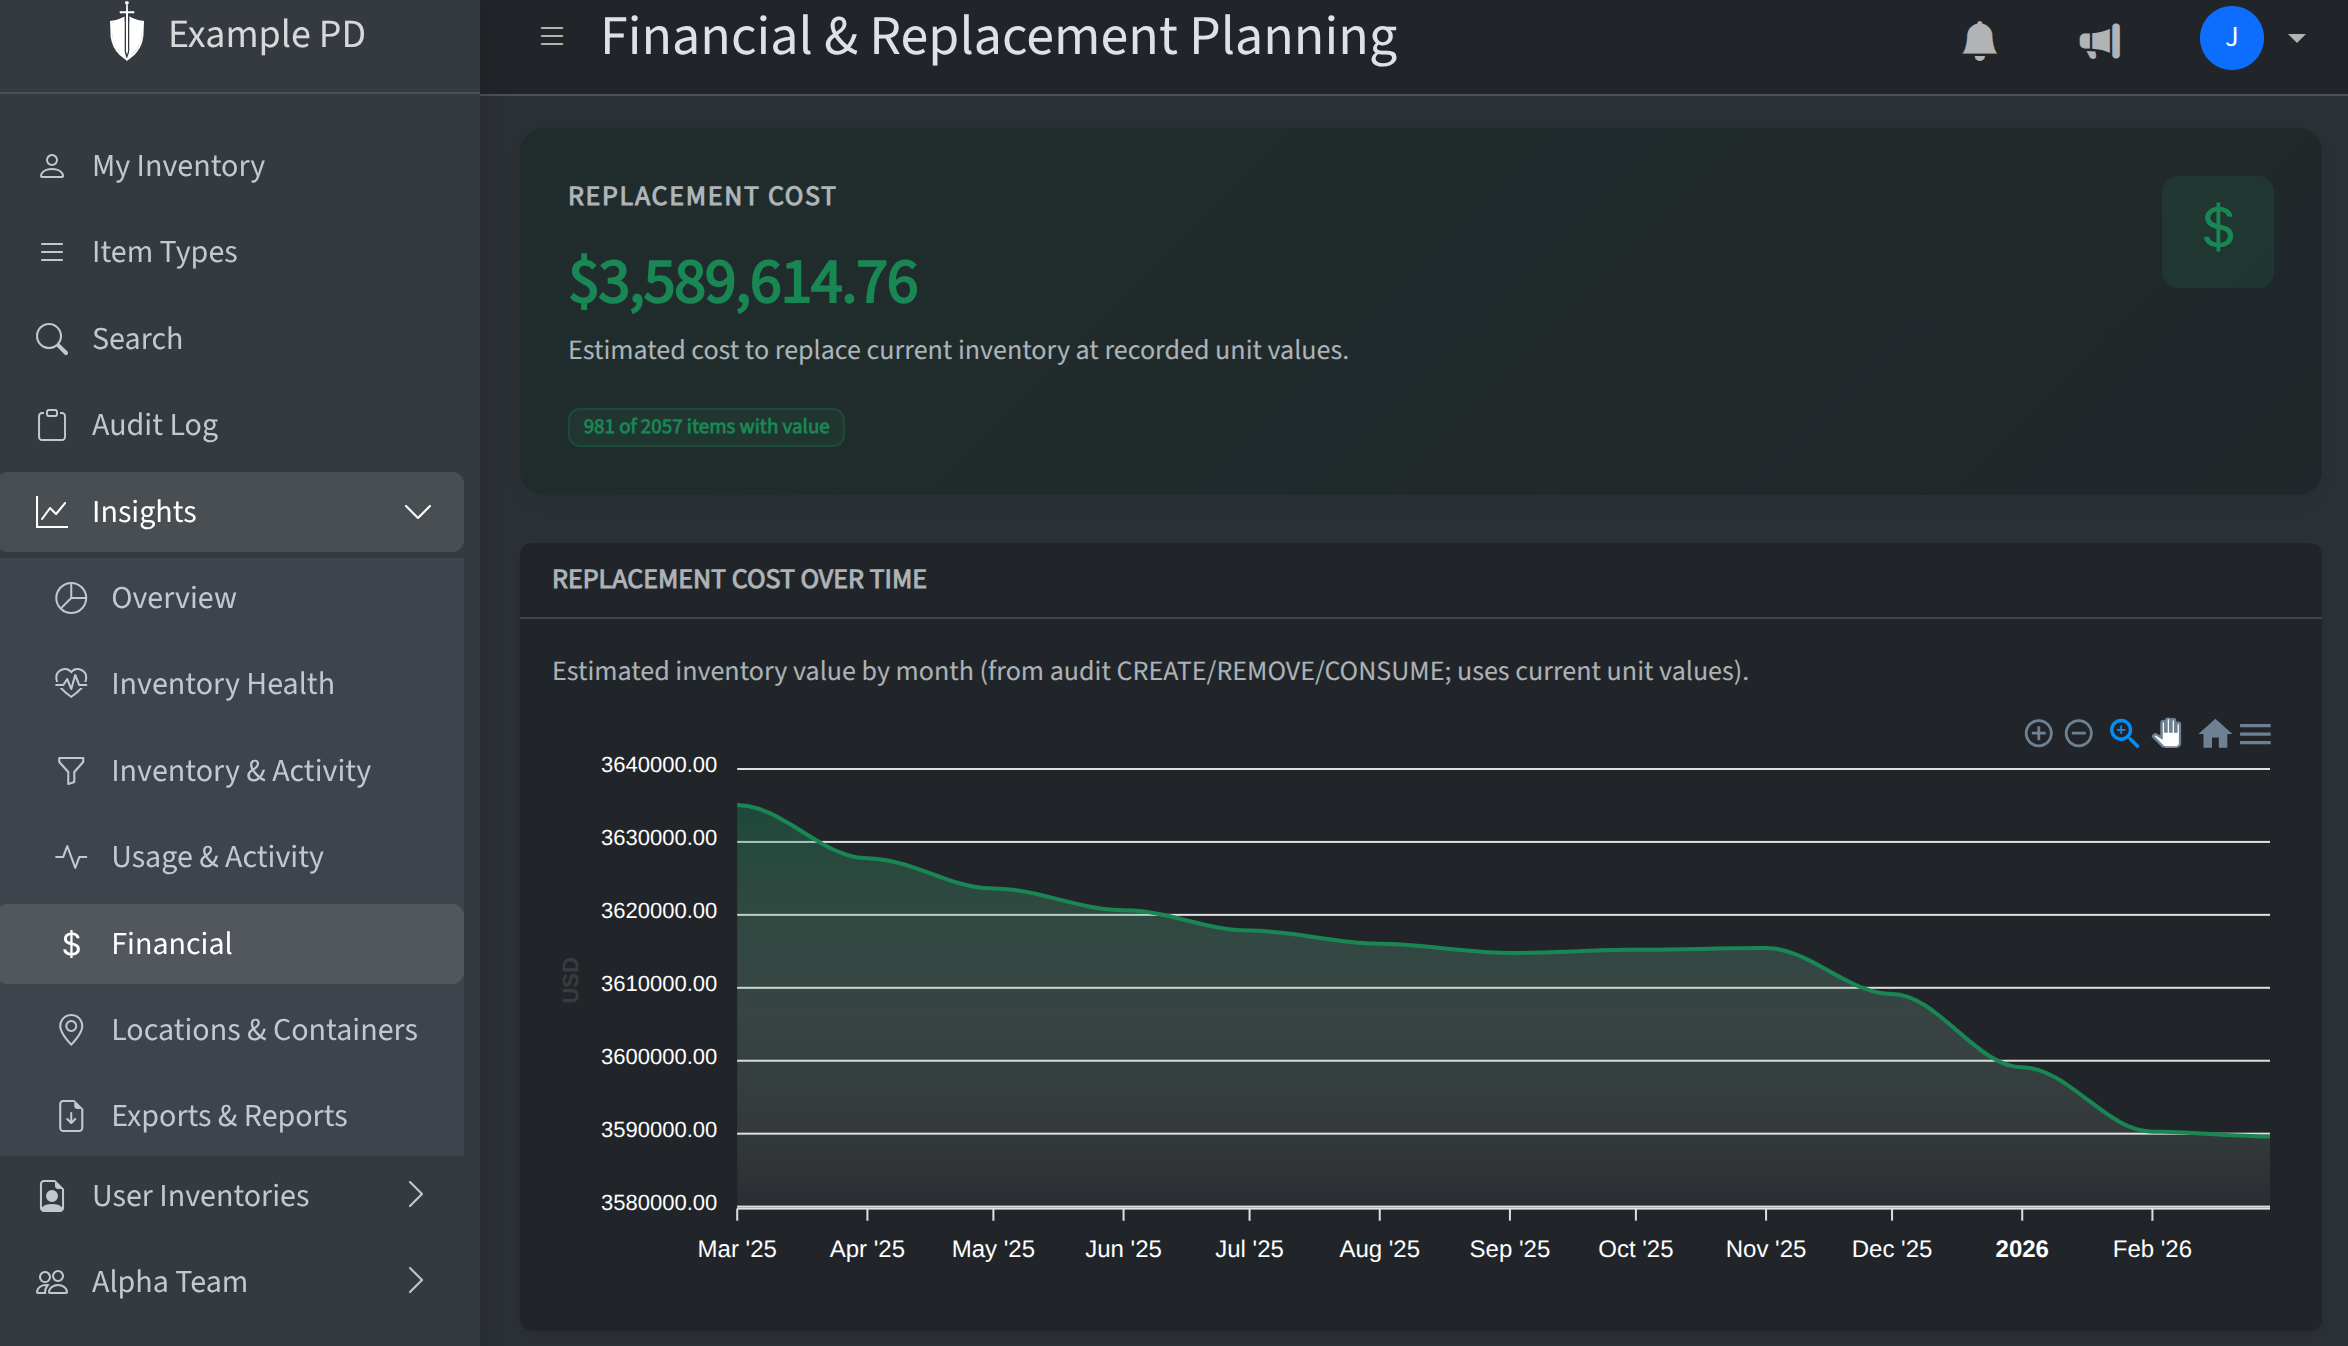Click the dollar icon on Replacement Cost card
Image resolution: width=2348 pixels, height=1346 pixels.
point(2217,230)
